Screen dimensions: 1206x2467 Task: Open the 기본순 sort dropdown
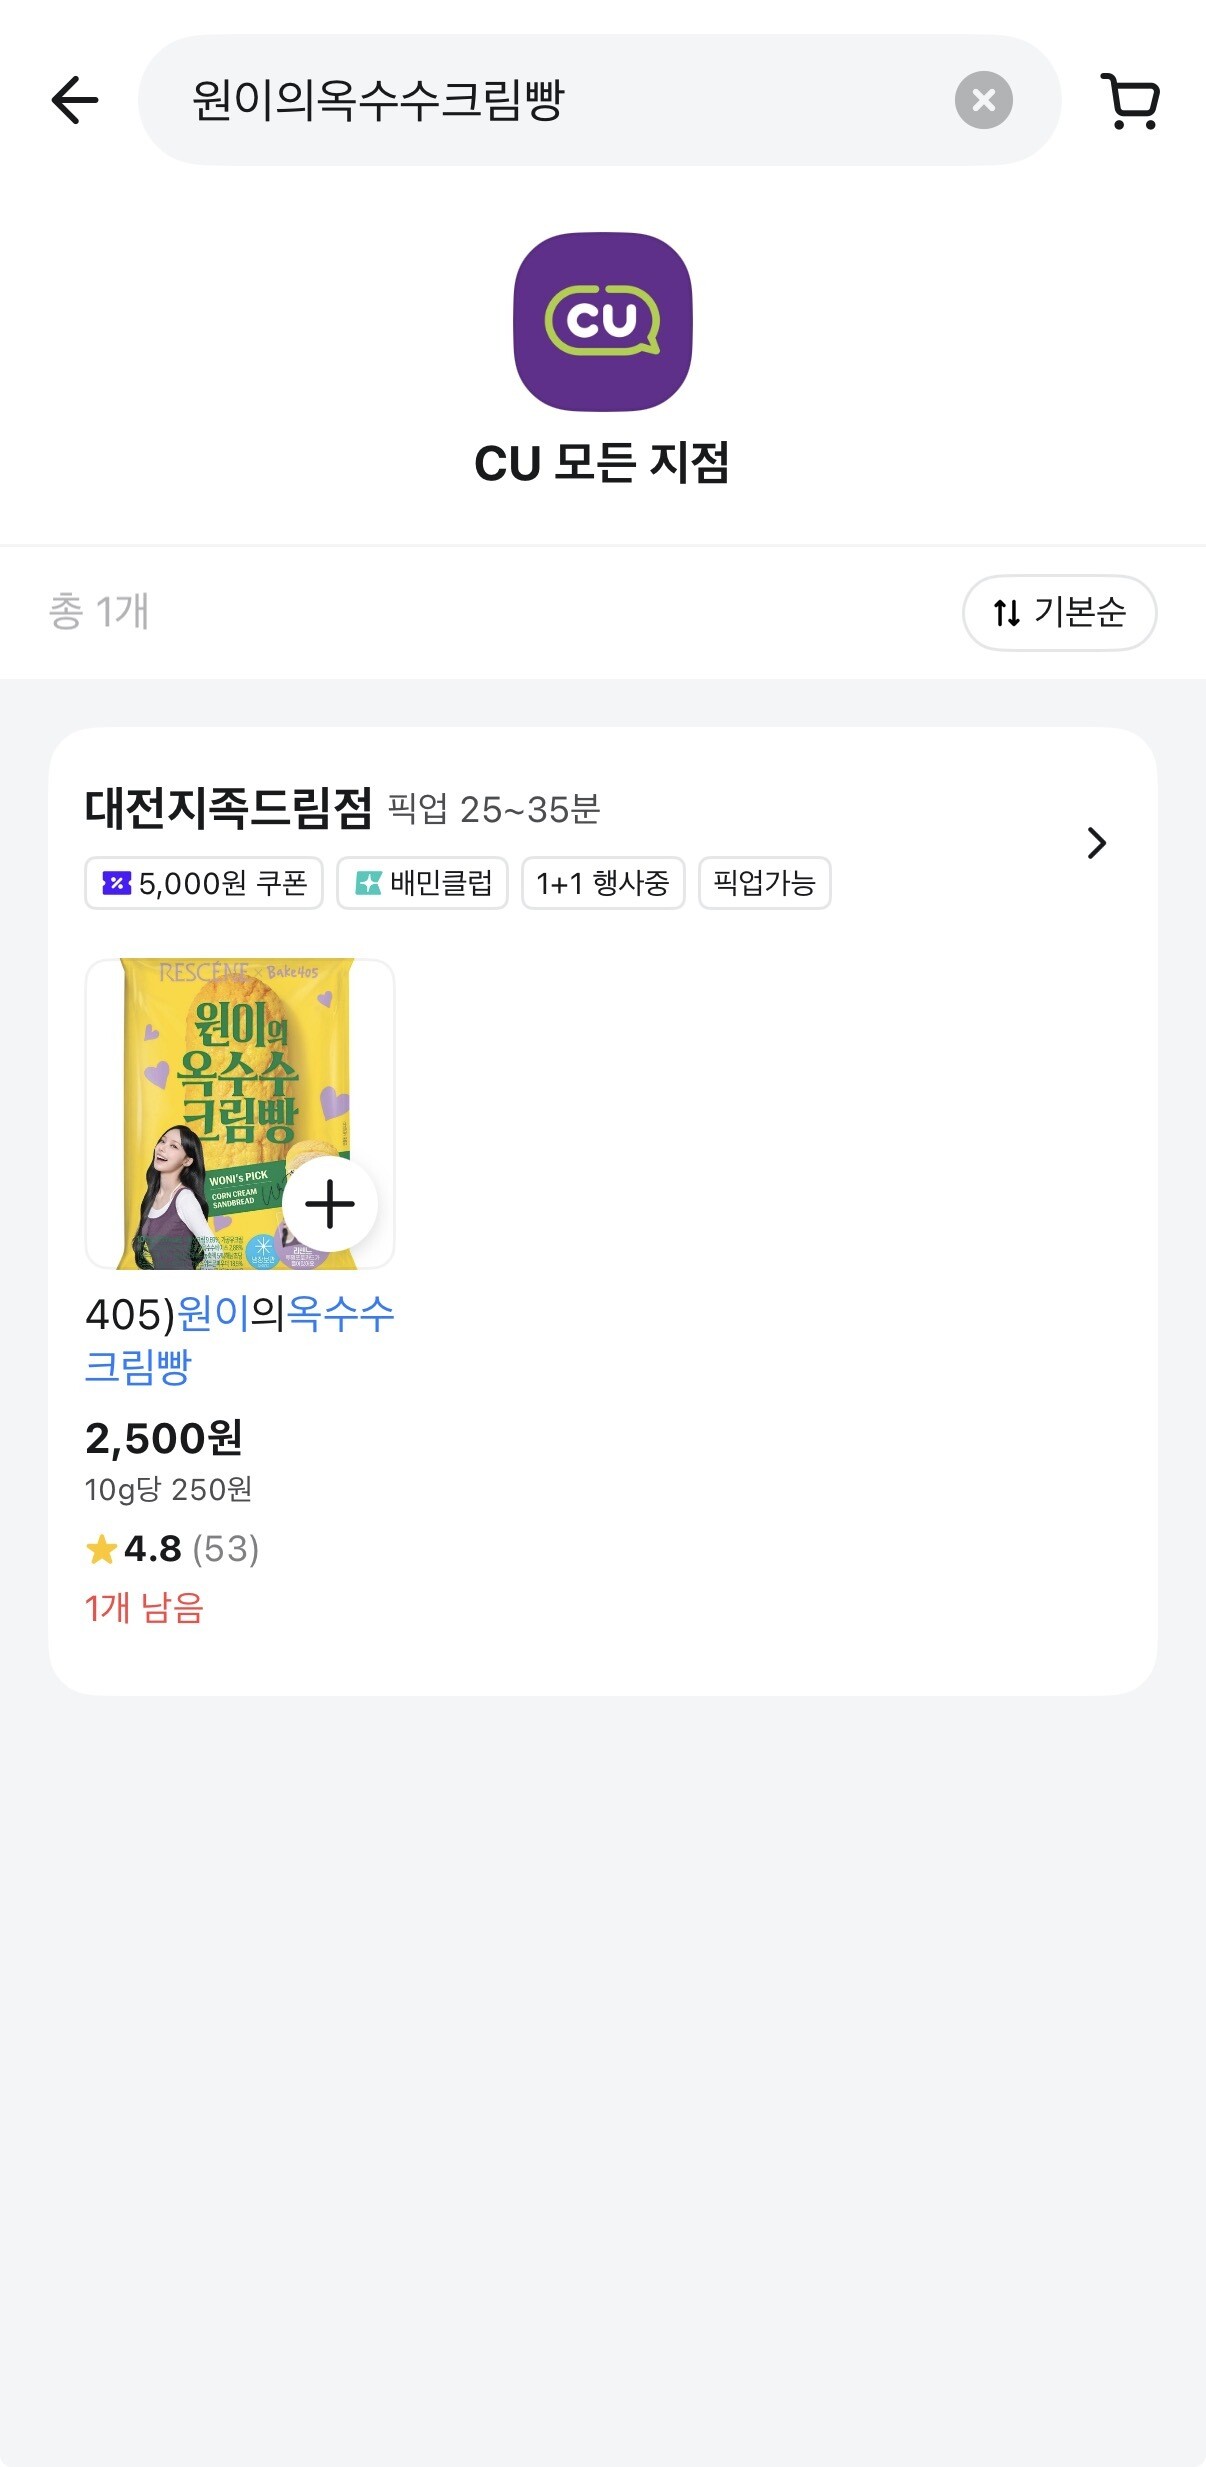[x=1059, y=612]
